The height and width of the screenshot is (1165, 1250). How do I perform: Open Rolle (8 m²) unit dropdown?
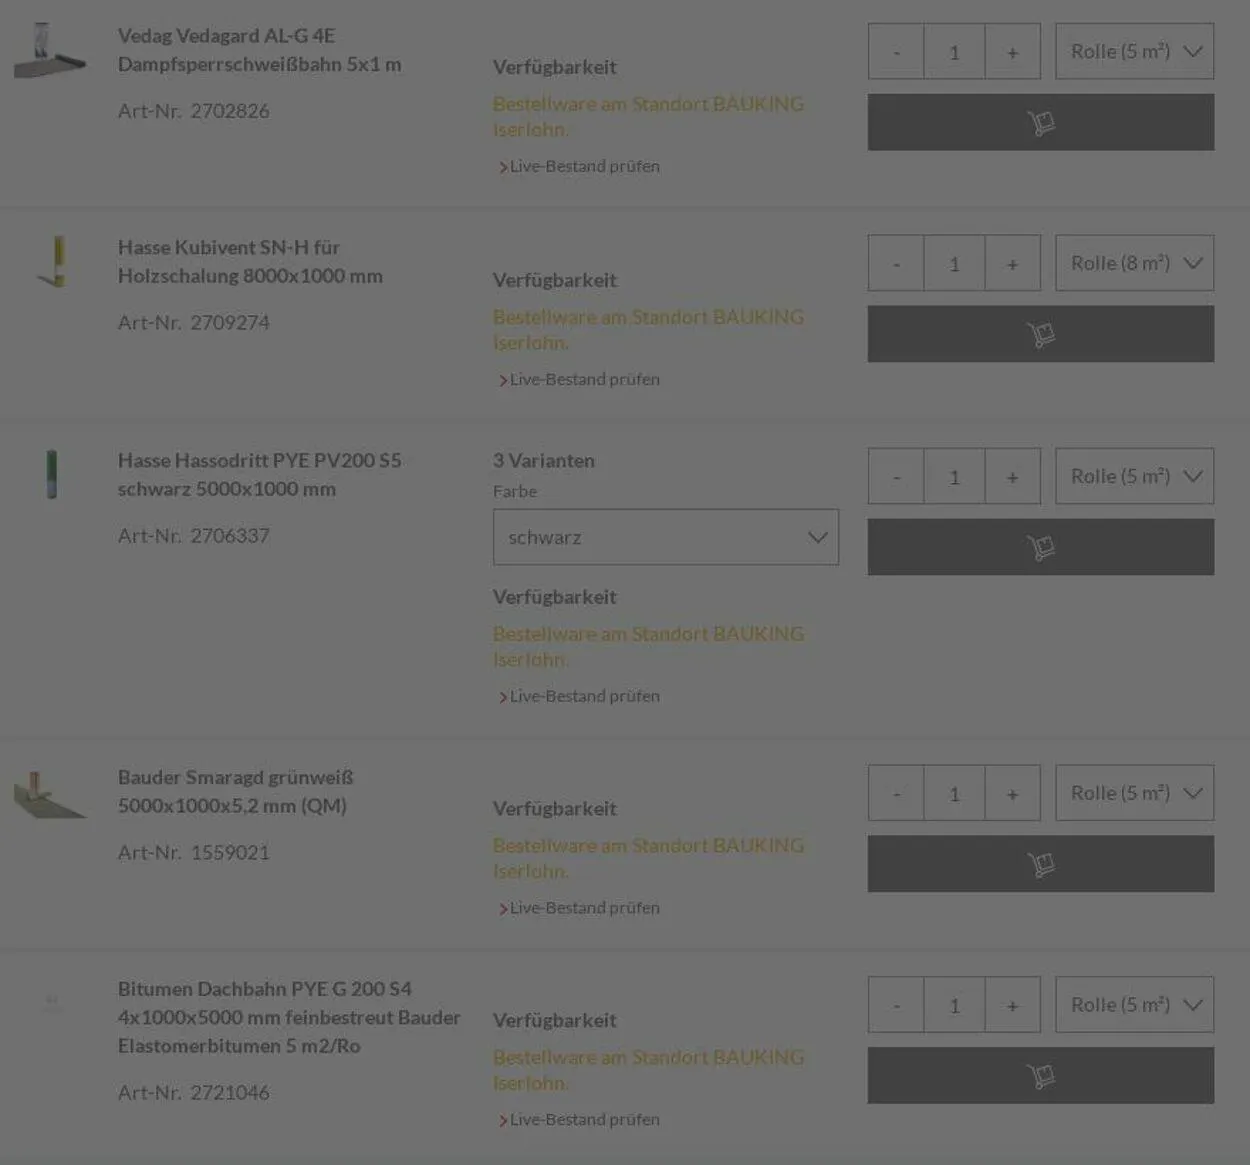point(1134,264)
